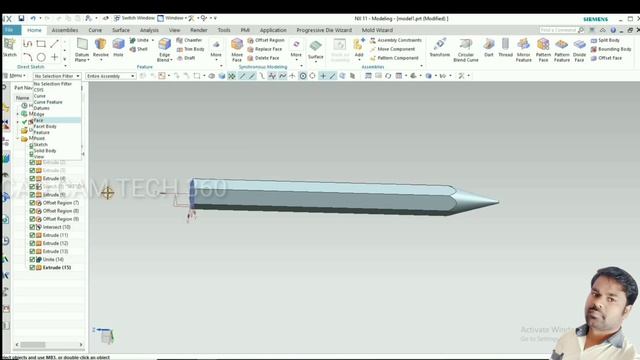
Task: Click Bounding Body in the ribbon
Action: click(x=611, y=49)
